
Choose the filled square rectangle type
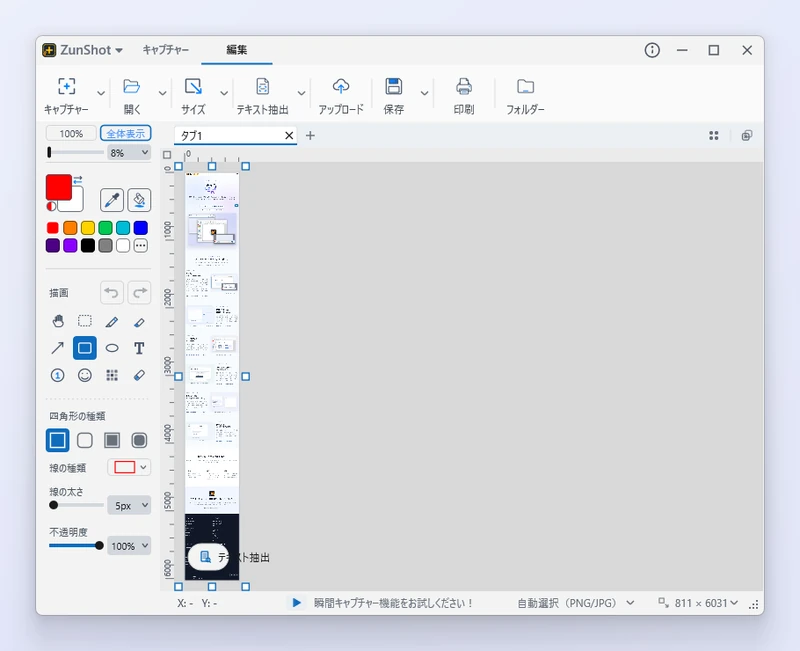click(112, 440)
